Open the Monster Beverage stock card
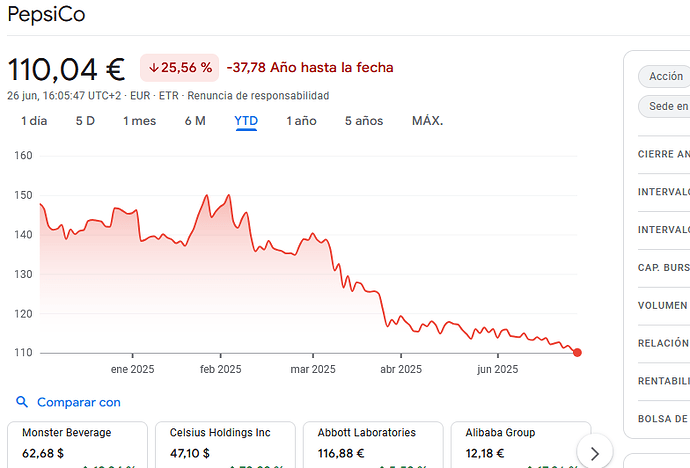 (77, 444)
